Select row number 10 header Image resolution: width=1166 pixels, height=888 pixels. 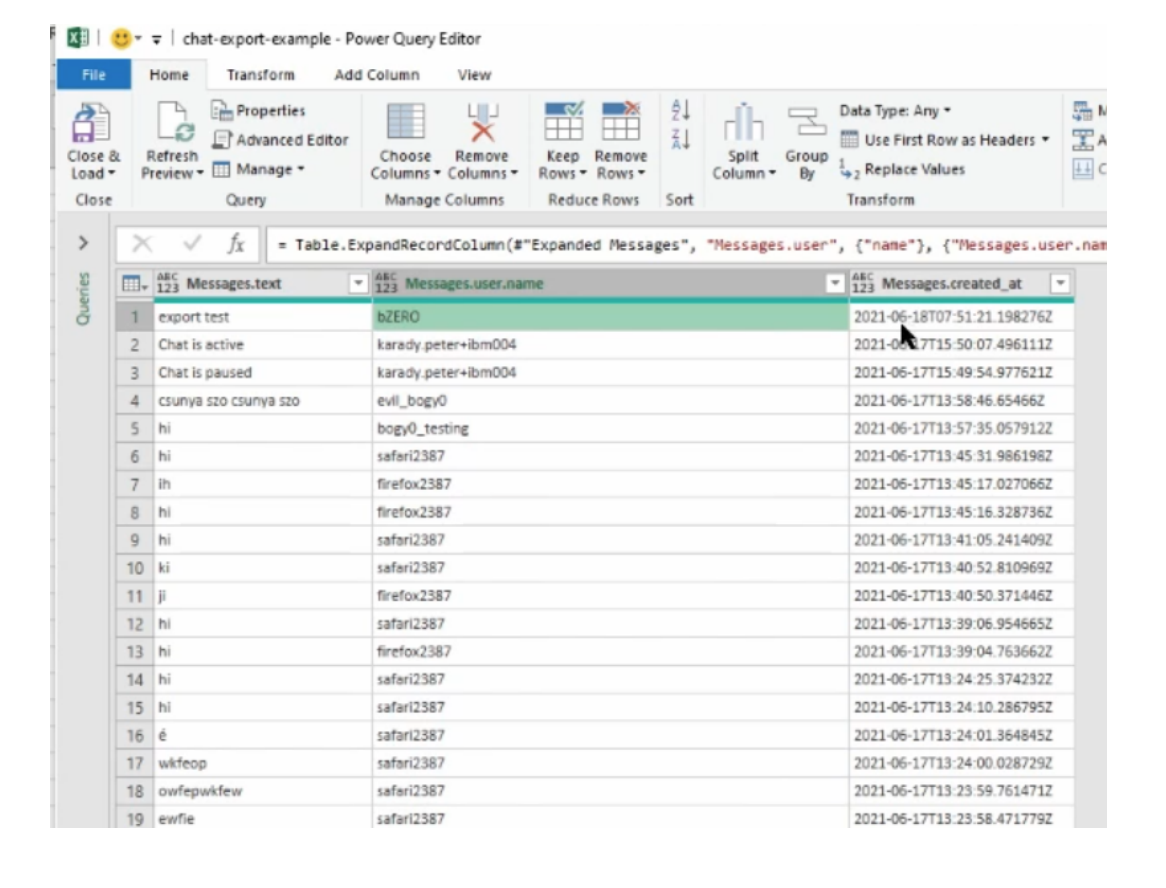(x=135, y=568)
